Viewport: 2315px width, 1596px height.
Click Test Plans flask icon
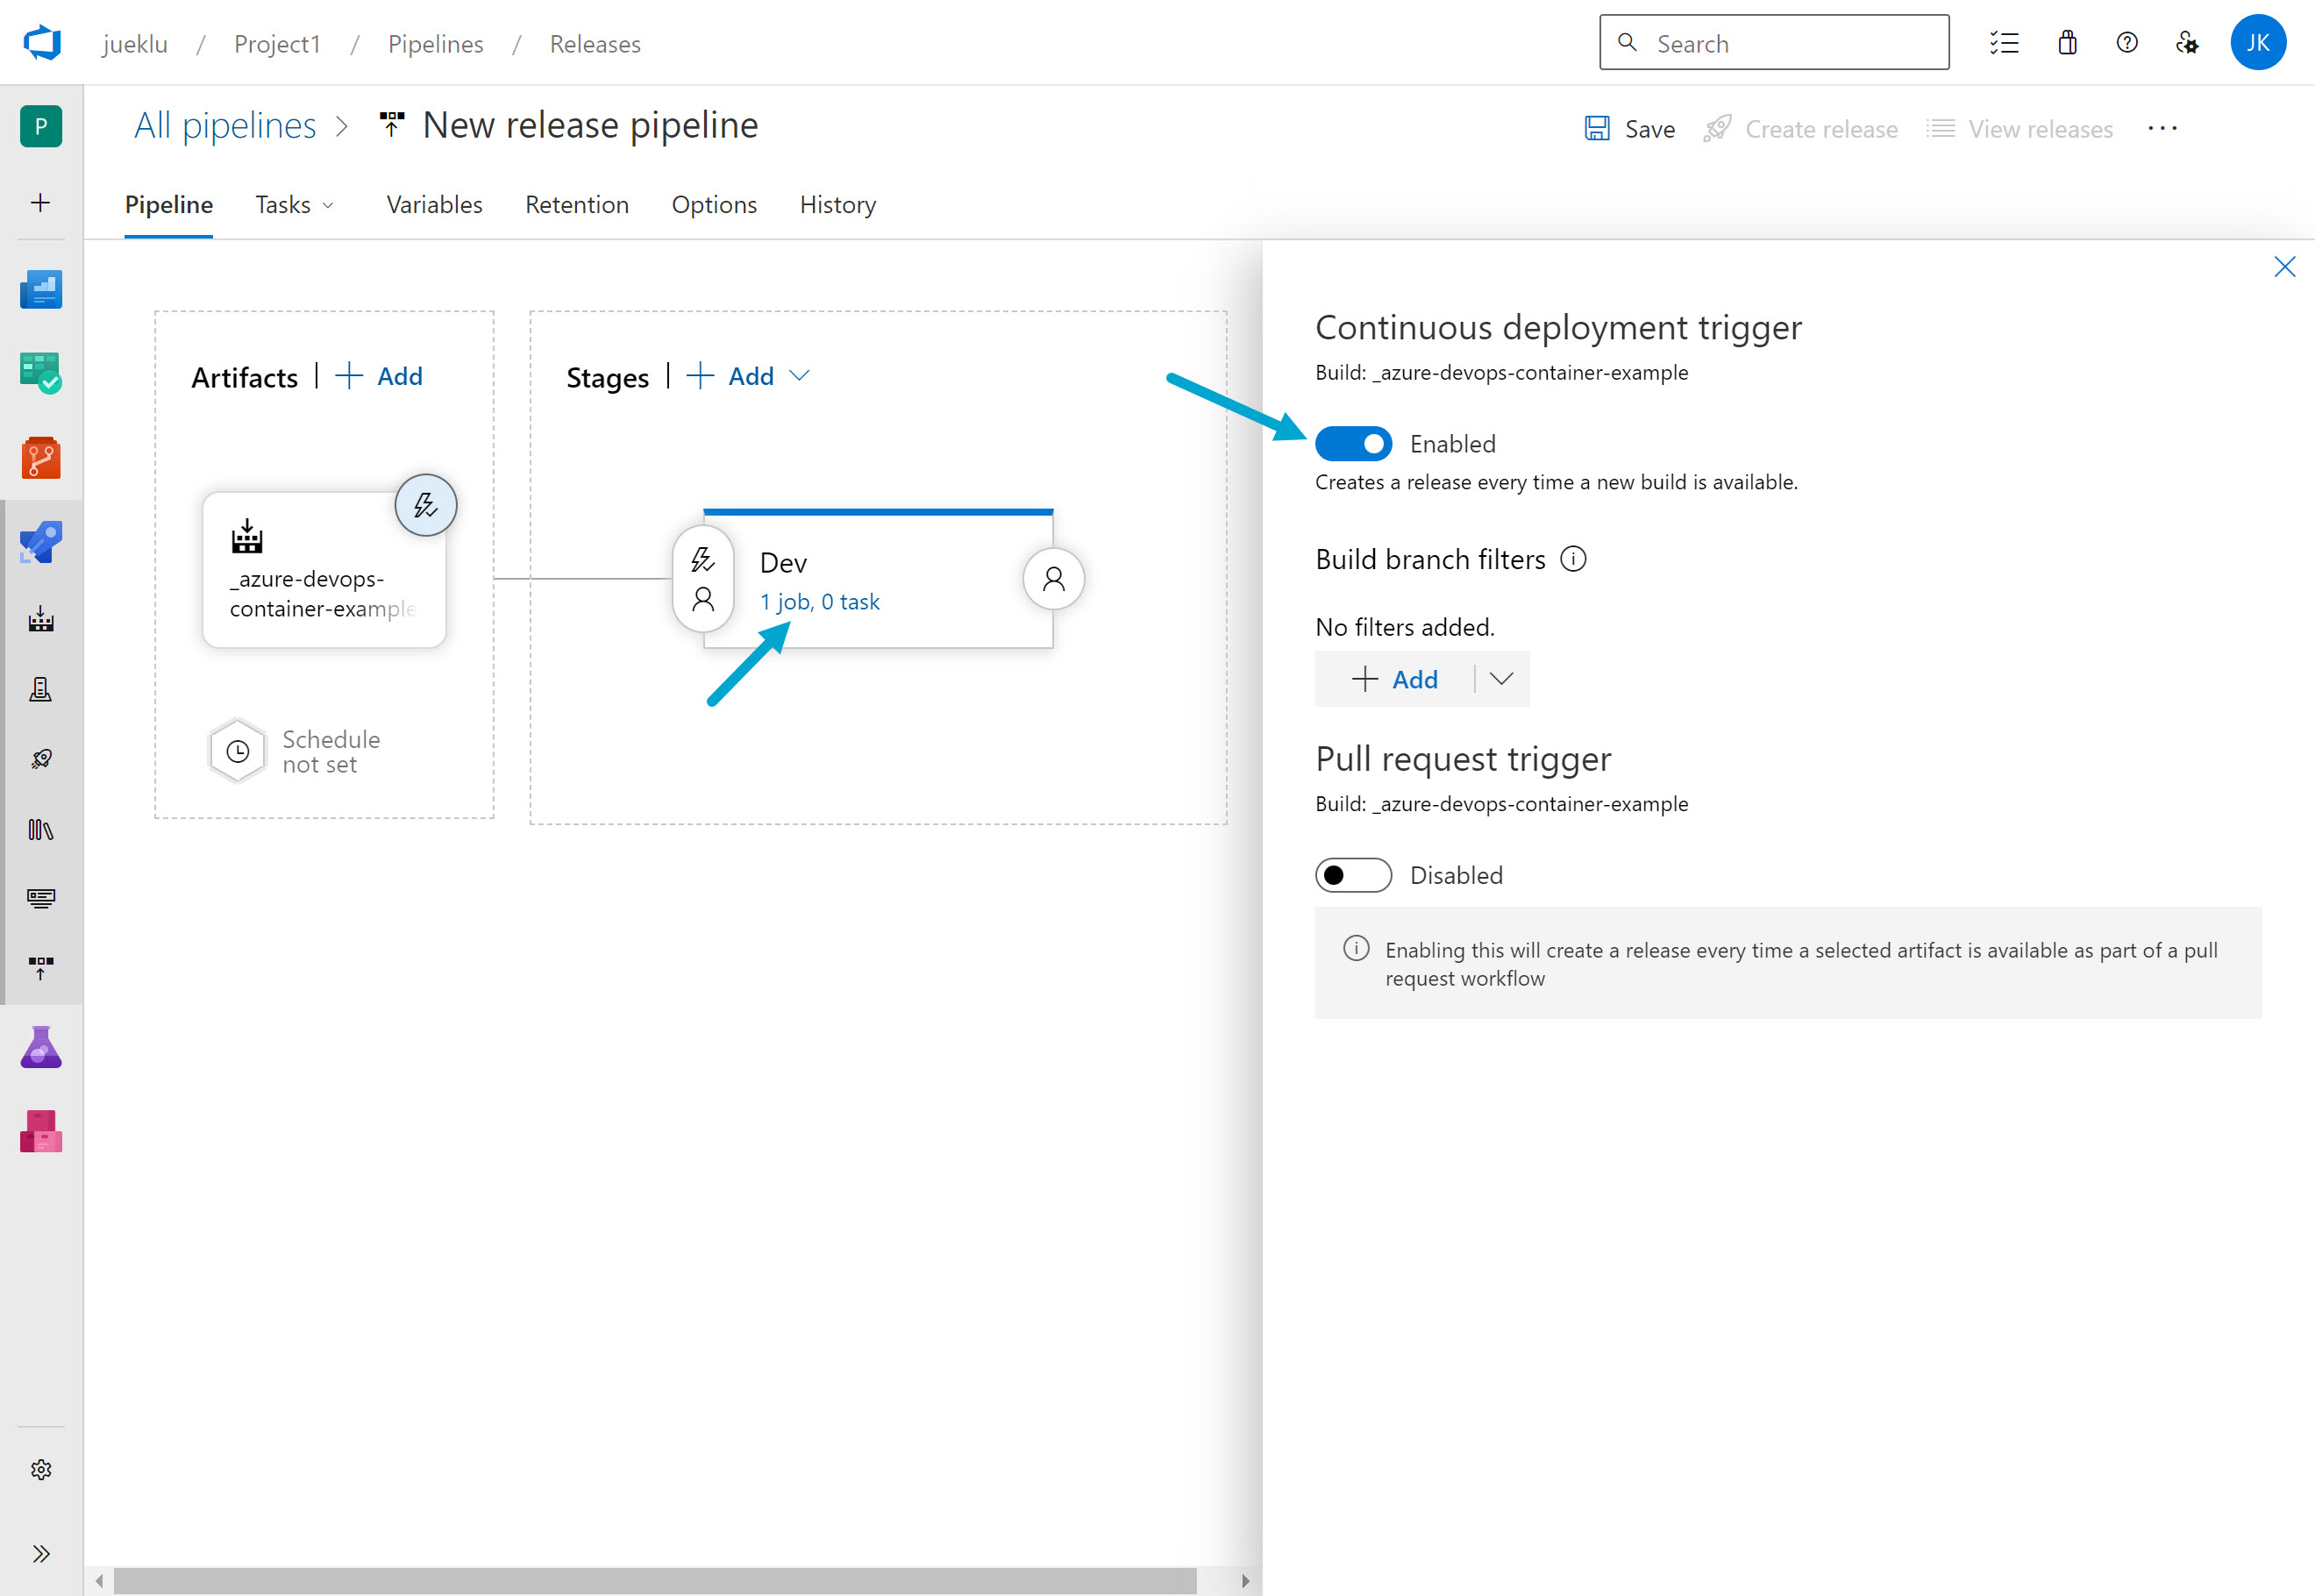click(41, 1048)
